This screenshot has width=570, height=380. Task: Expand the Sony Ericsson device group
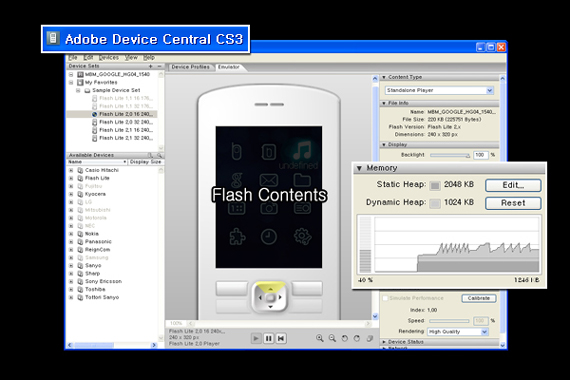71,281
